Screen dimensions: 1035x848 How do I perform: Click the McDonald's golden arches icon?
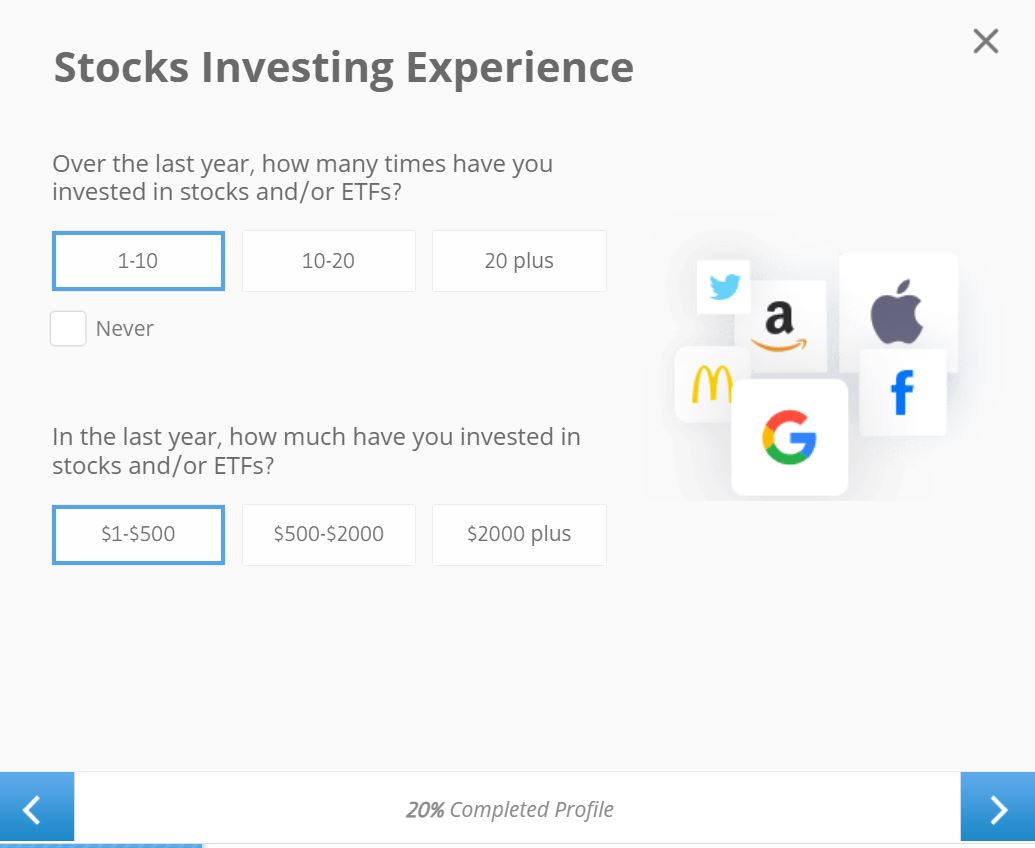click(x=712, y=384)
